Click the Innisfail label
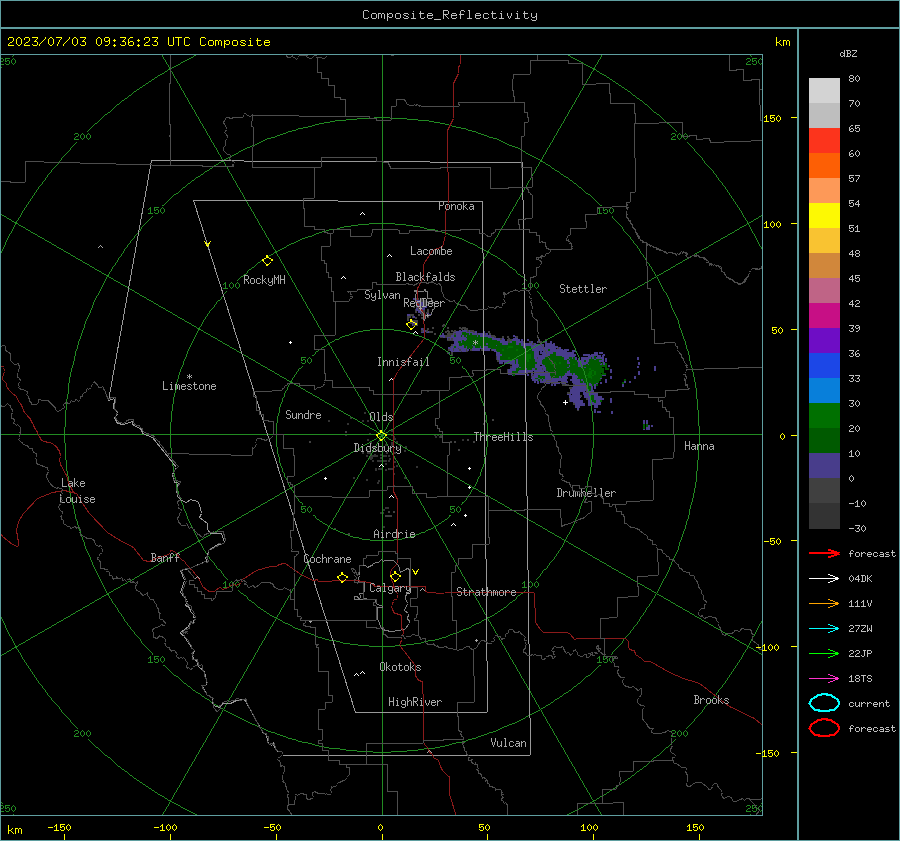 coord(403,362)
